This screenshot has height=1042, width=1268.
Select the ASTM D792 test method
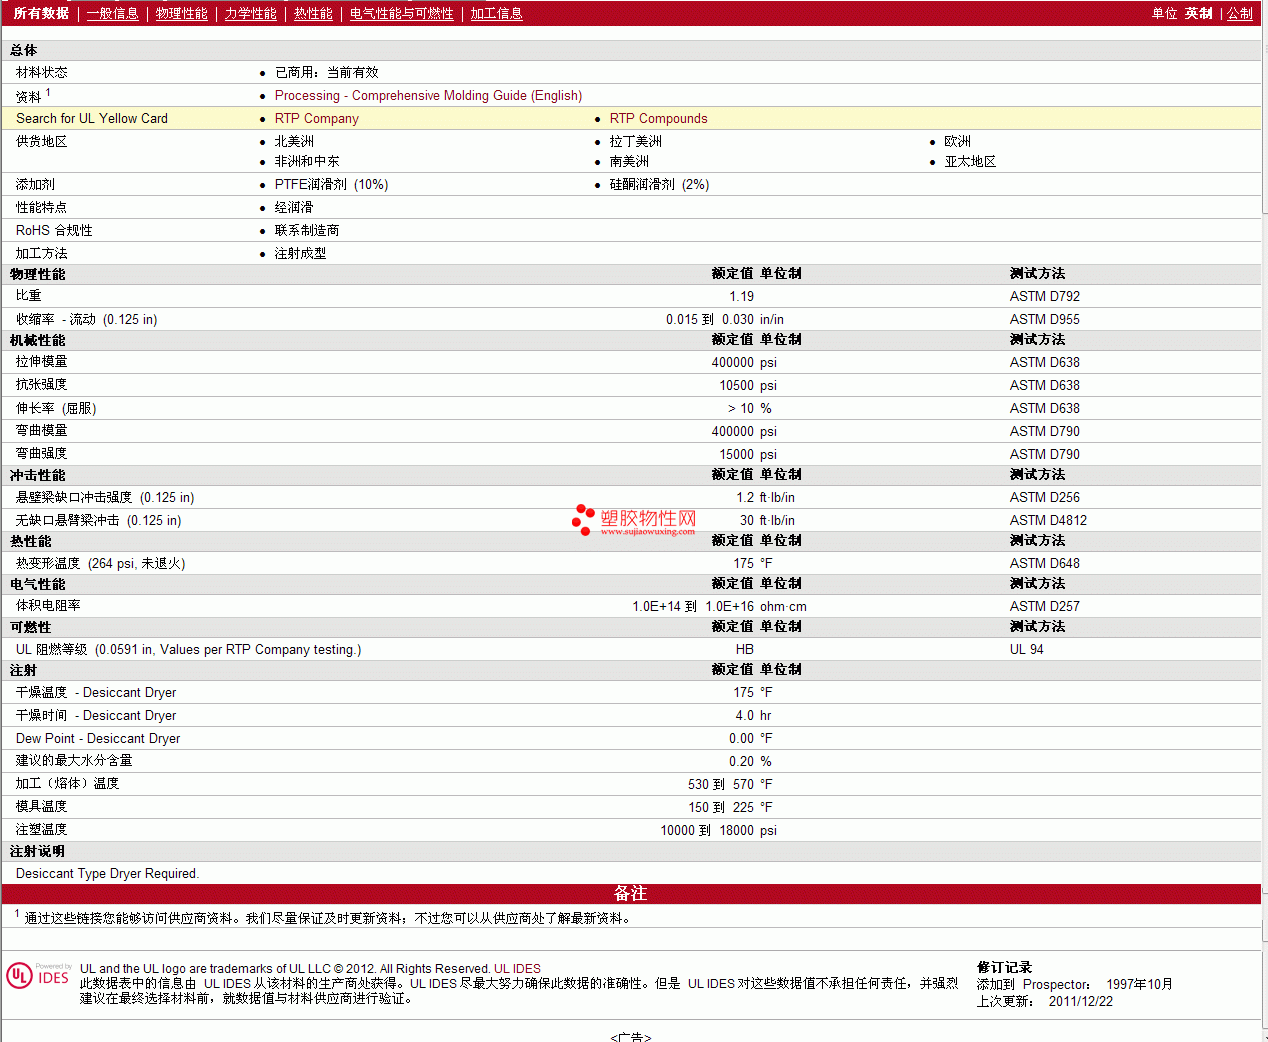coord(1044,296)
